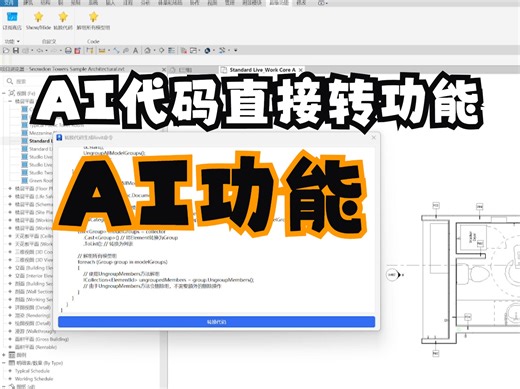520x389 pixels.
Task: Click the Print icon in quick access toolbar
Action: click(68, 51)
